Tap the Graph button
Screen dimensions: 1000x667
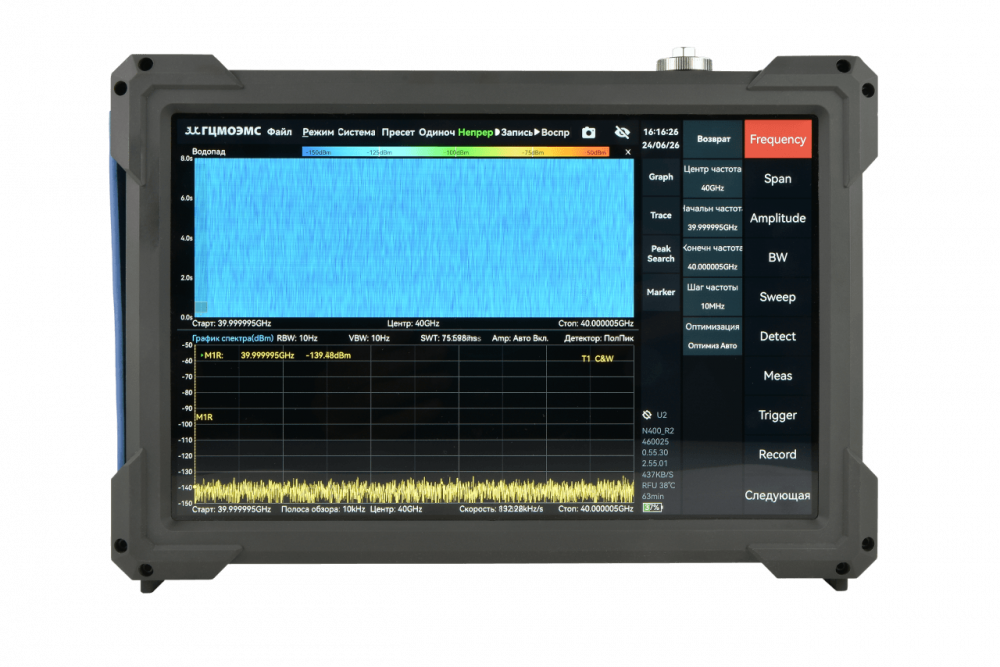click(x=661, y=177)
